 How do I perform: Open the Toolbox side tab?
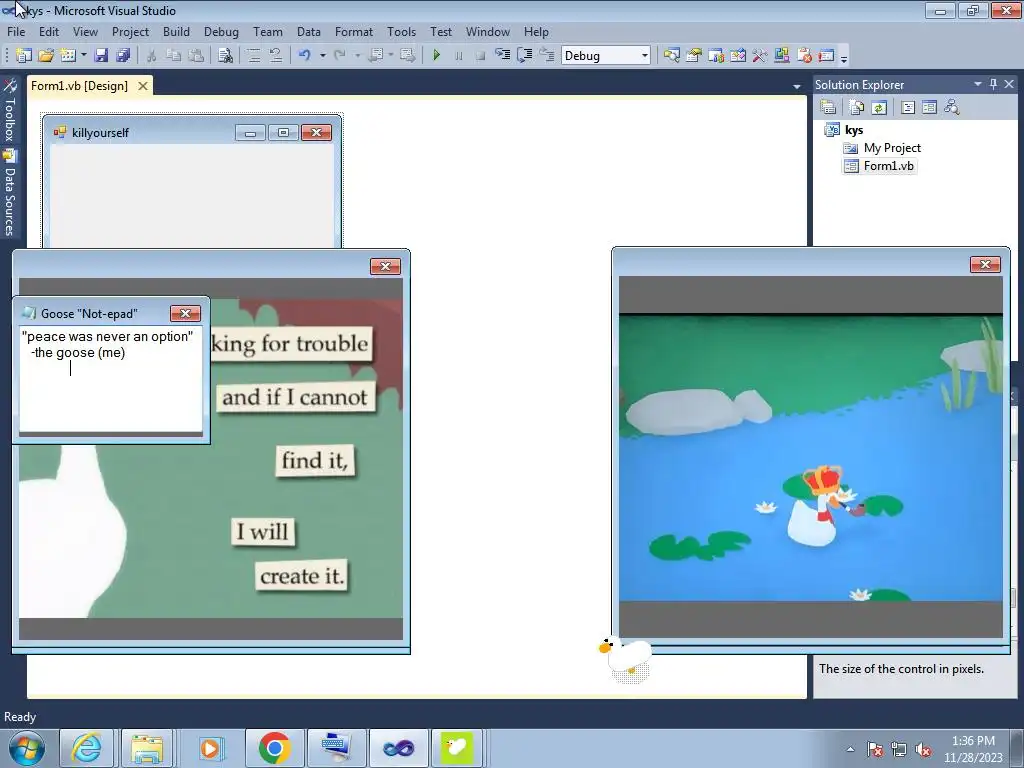[9, 111]
